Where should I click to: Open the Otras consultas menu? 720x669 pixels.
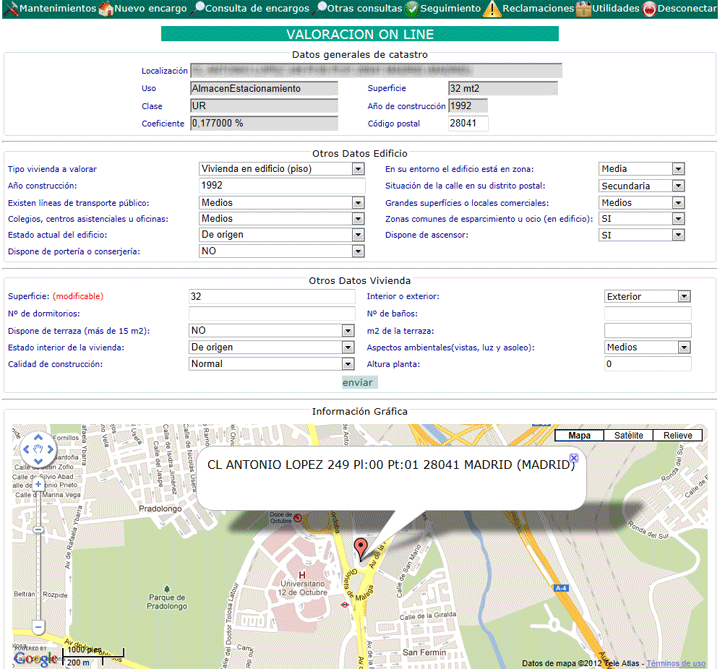pyautogui.click(x=365, y=8)
